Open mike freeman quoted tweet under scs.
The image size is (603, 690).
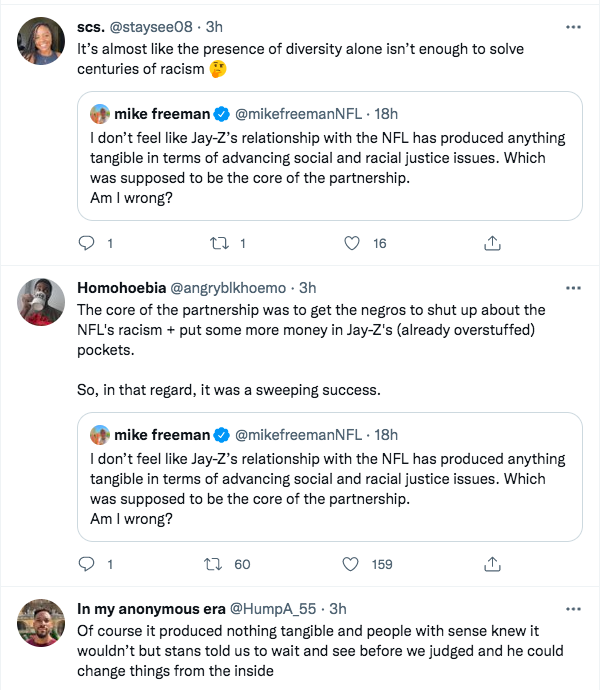330,156
